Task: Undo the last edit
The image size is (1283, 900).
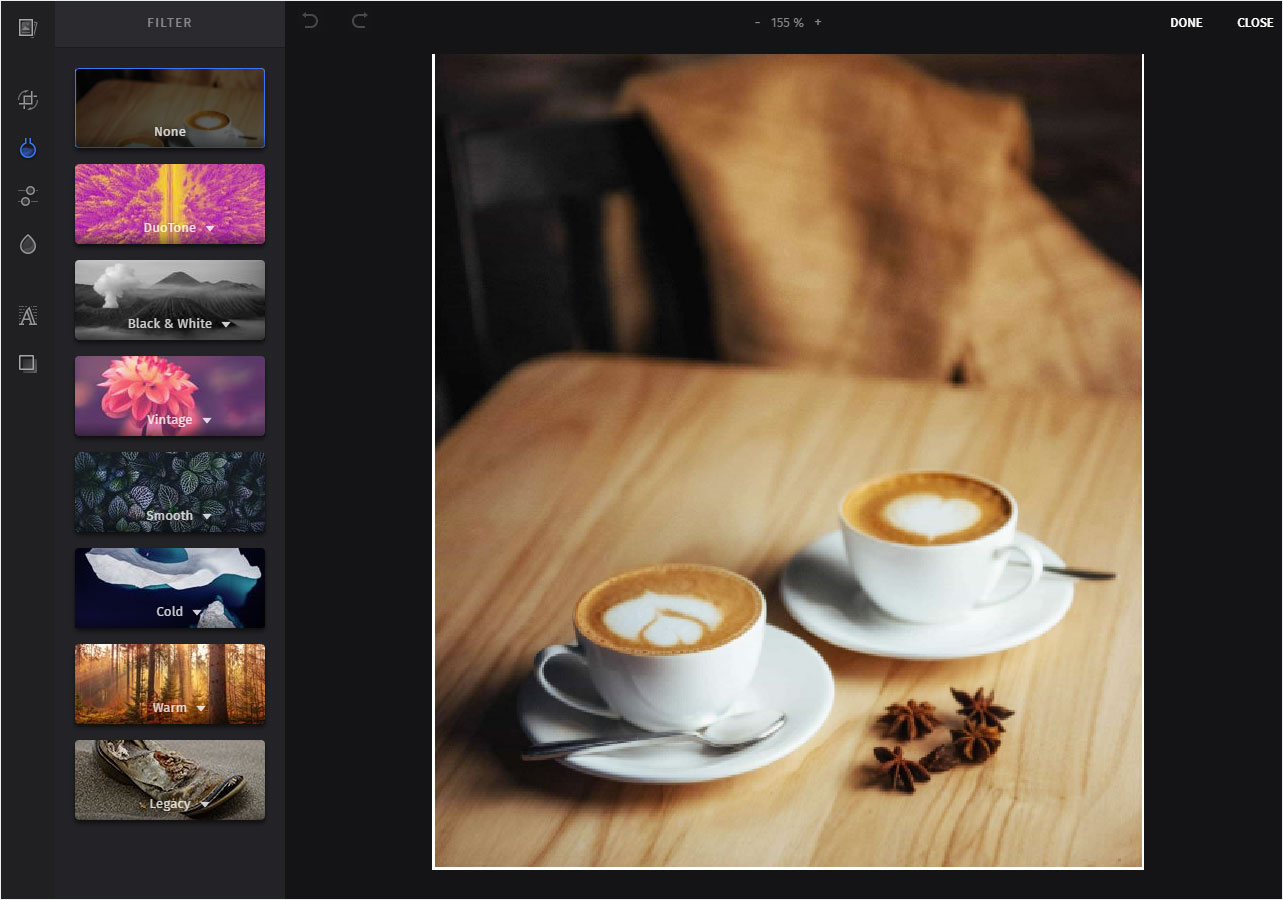Action: pyautogui.click(x=310, y=20)
